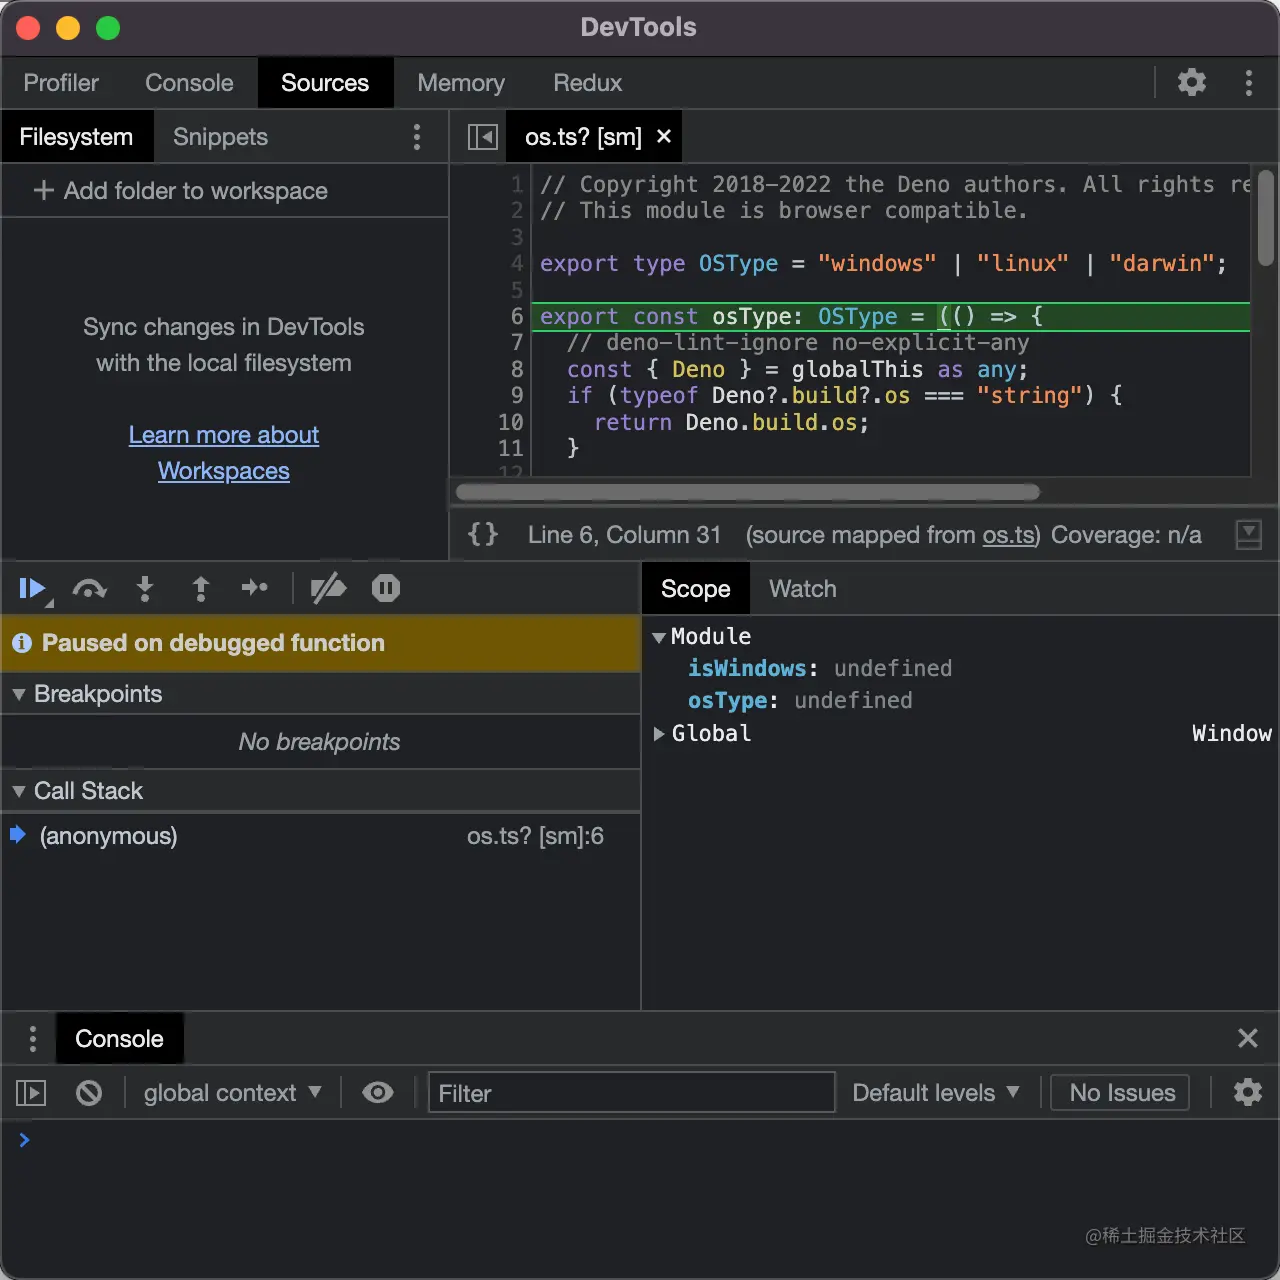Screen dimensions: 1280x1280
Task: Open console settings gear
Action: [1248, 1092]
